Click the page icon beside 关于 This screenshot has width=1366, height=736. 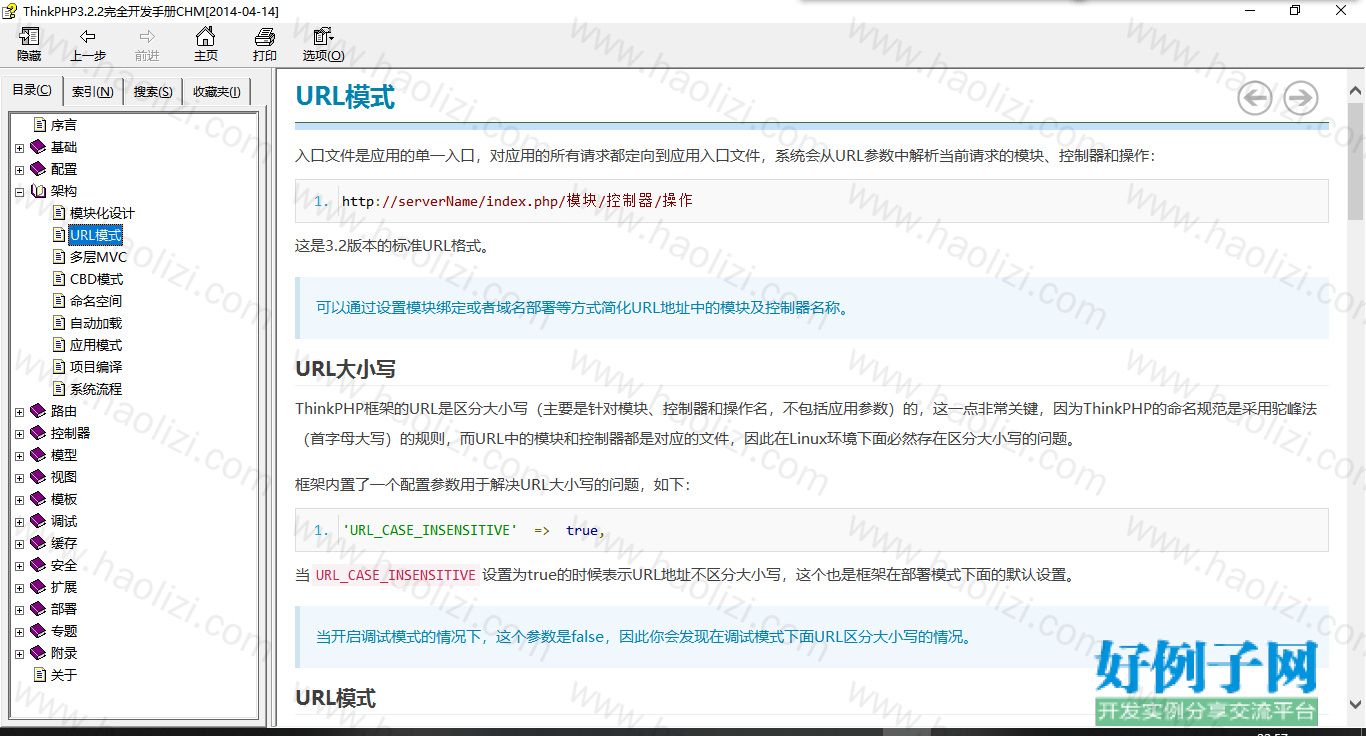point(40,675)
